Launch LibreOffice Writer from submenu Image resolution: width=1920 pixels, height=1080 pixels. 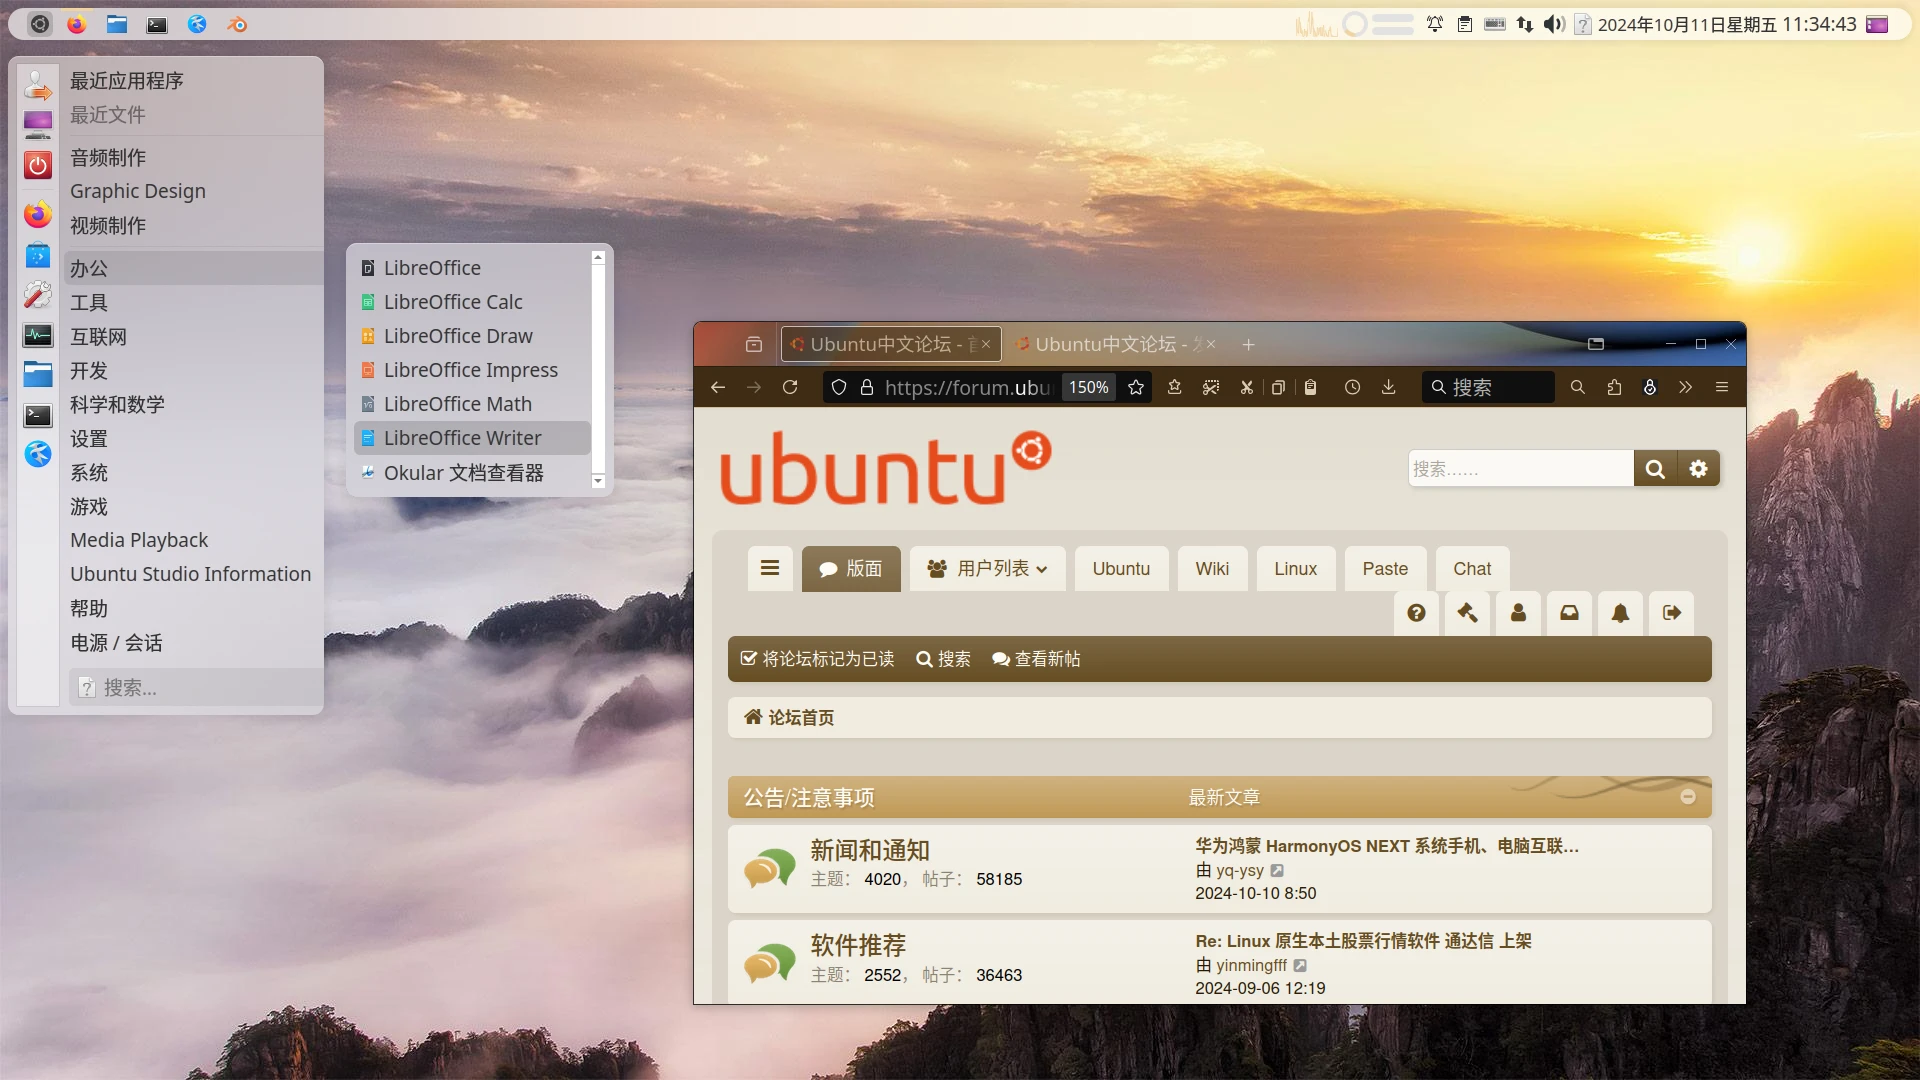tap(472, 438)
